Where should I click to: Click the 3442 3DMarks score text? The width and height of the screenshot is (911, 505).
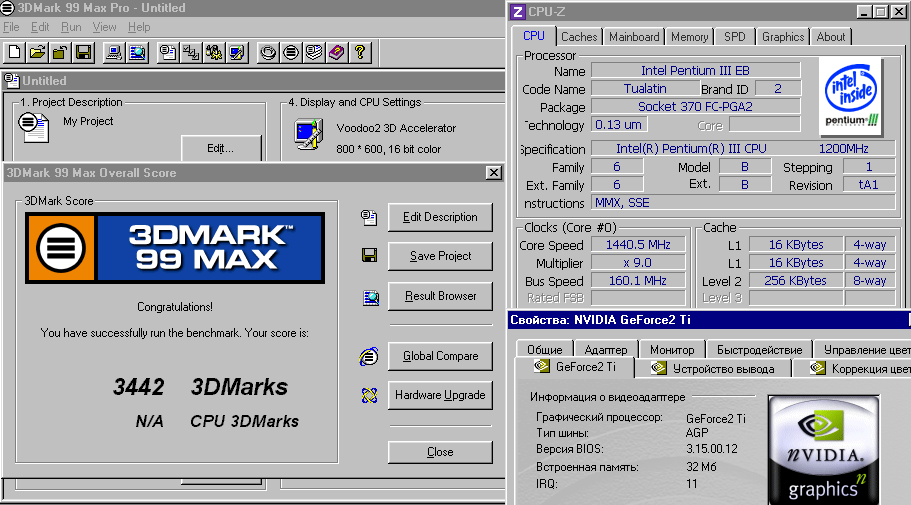click(x=200, y=387)
